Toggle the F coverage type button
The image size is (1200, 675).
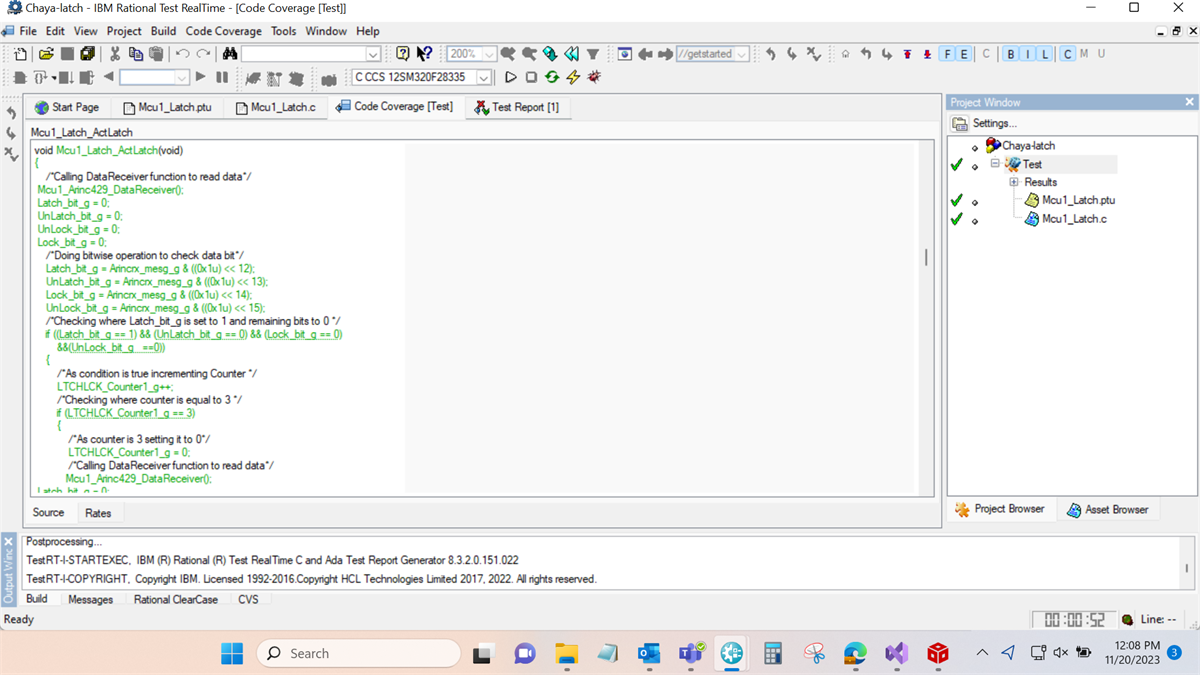(x=947, y=54)
